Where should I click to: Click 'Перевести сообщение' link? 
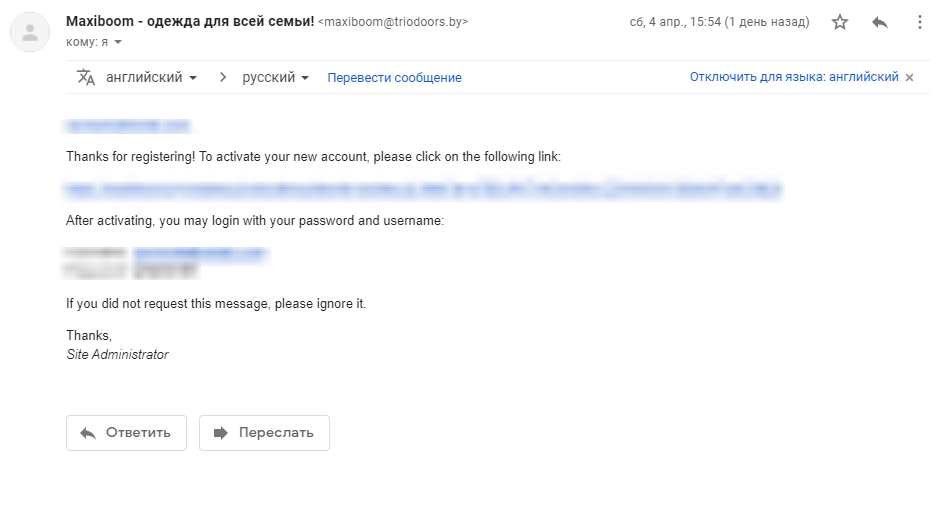click(x=394, y=77)
